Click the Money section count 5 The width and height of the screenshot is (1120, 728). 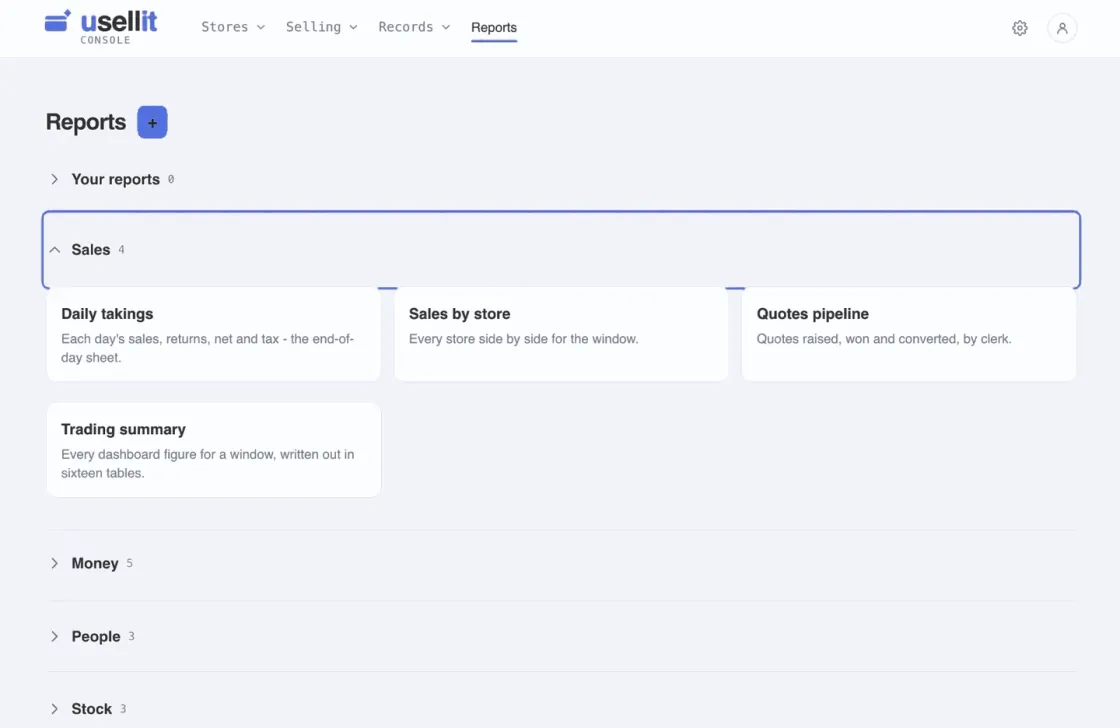click(129, 563)
